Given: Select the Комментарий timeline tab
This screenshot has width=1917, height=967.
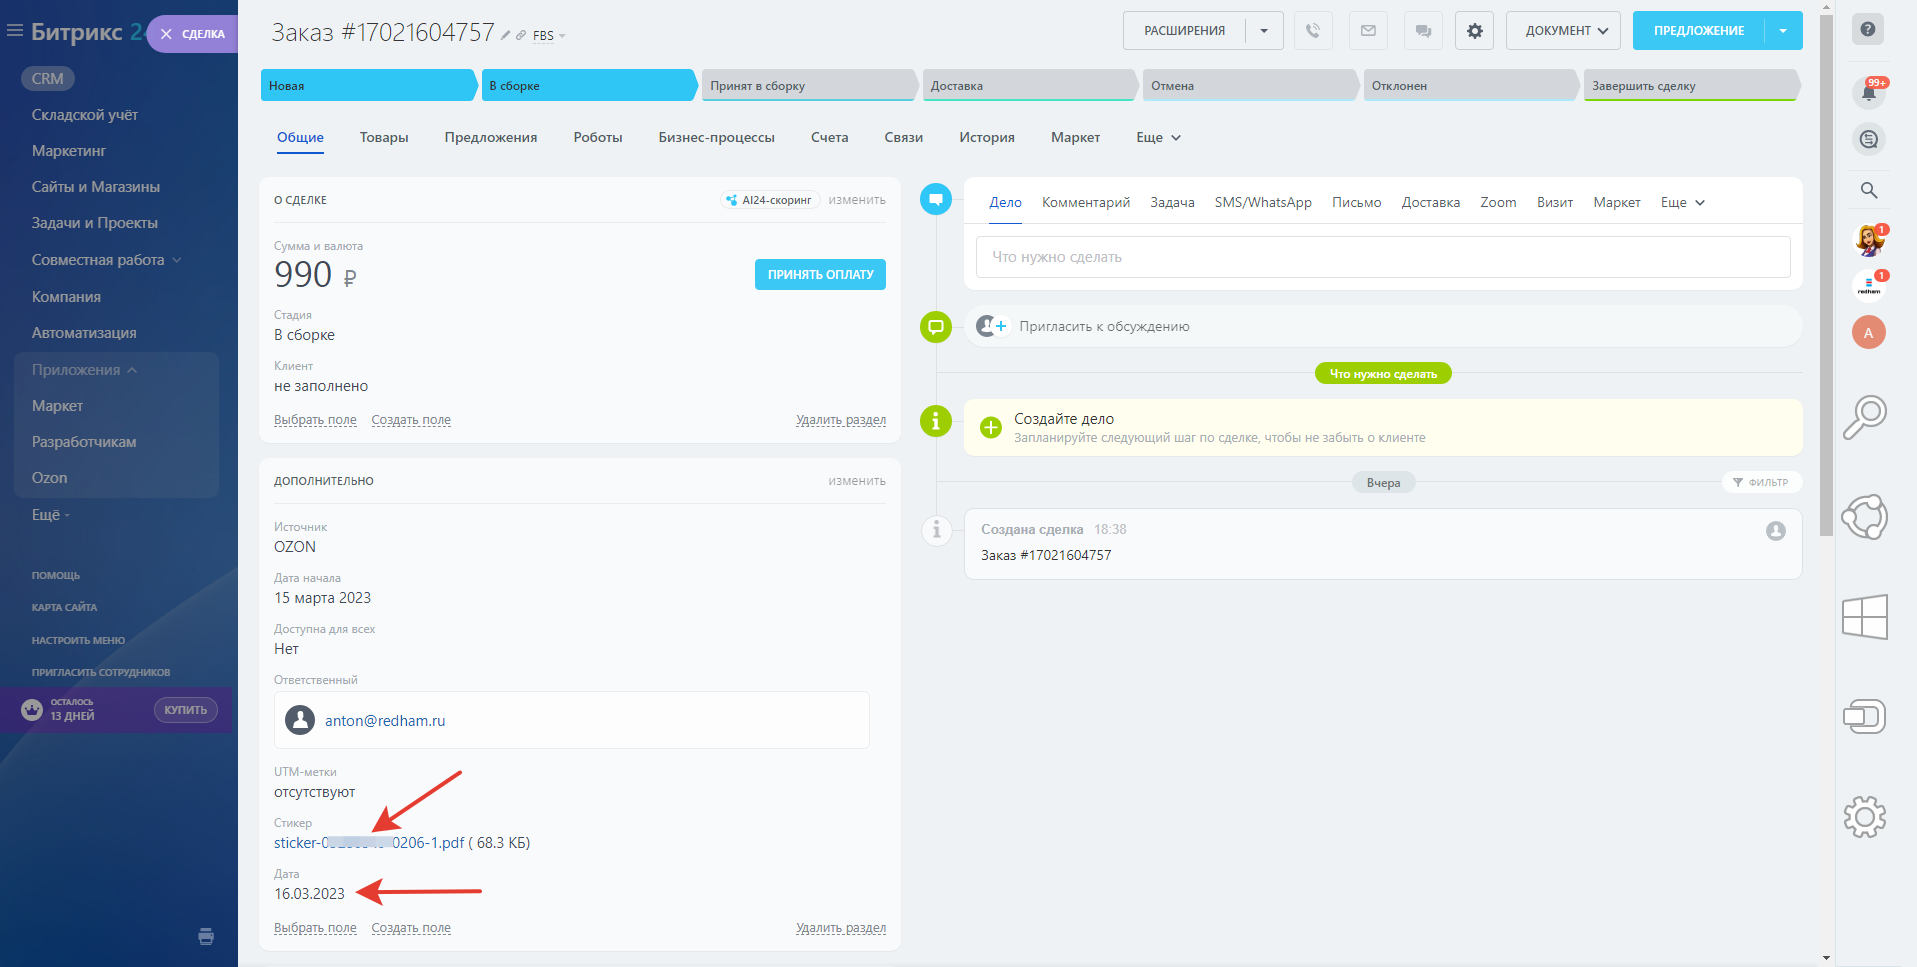Looking at the screenshot, I should pyautogui.click(x=1085, y=203).
